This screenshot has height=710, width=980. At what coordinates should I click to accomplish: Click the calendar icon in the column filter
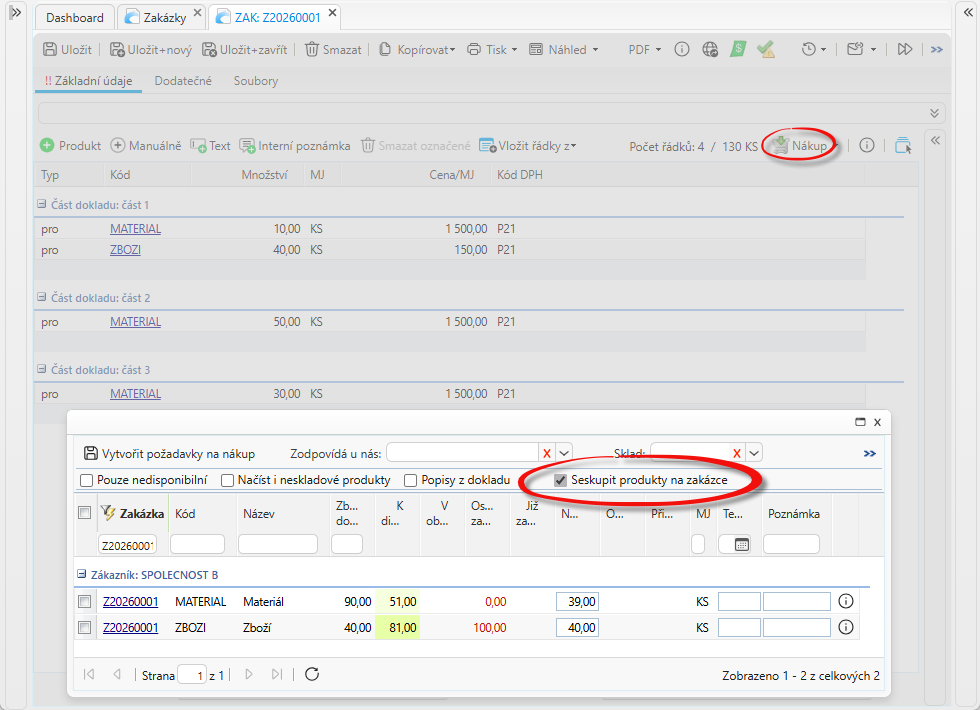click(741, 544)
